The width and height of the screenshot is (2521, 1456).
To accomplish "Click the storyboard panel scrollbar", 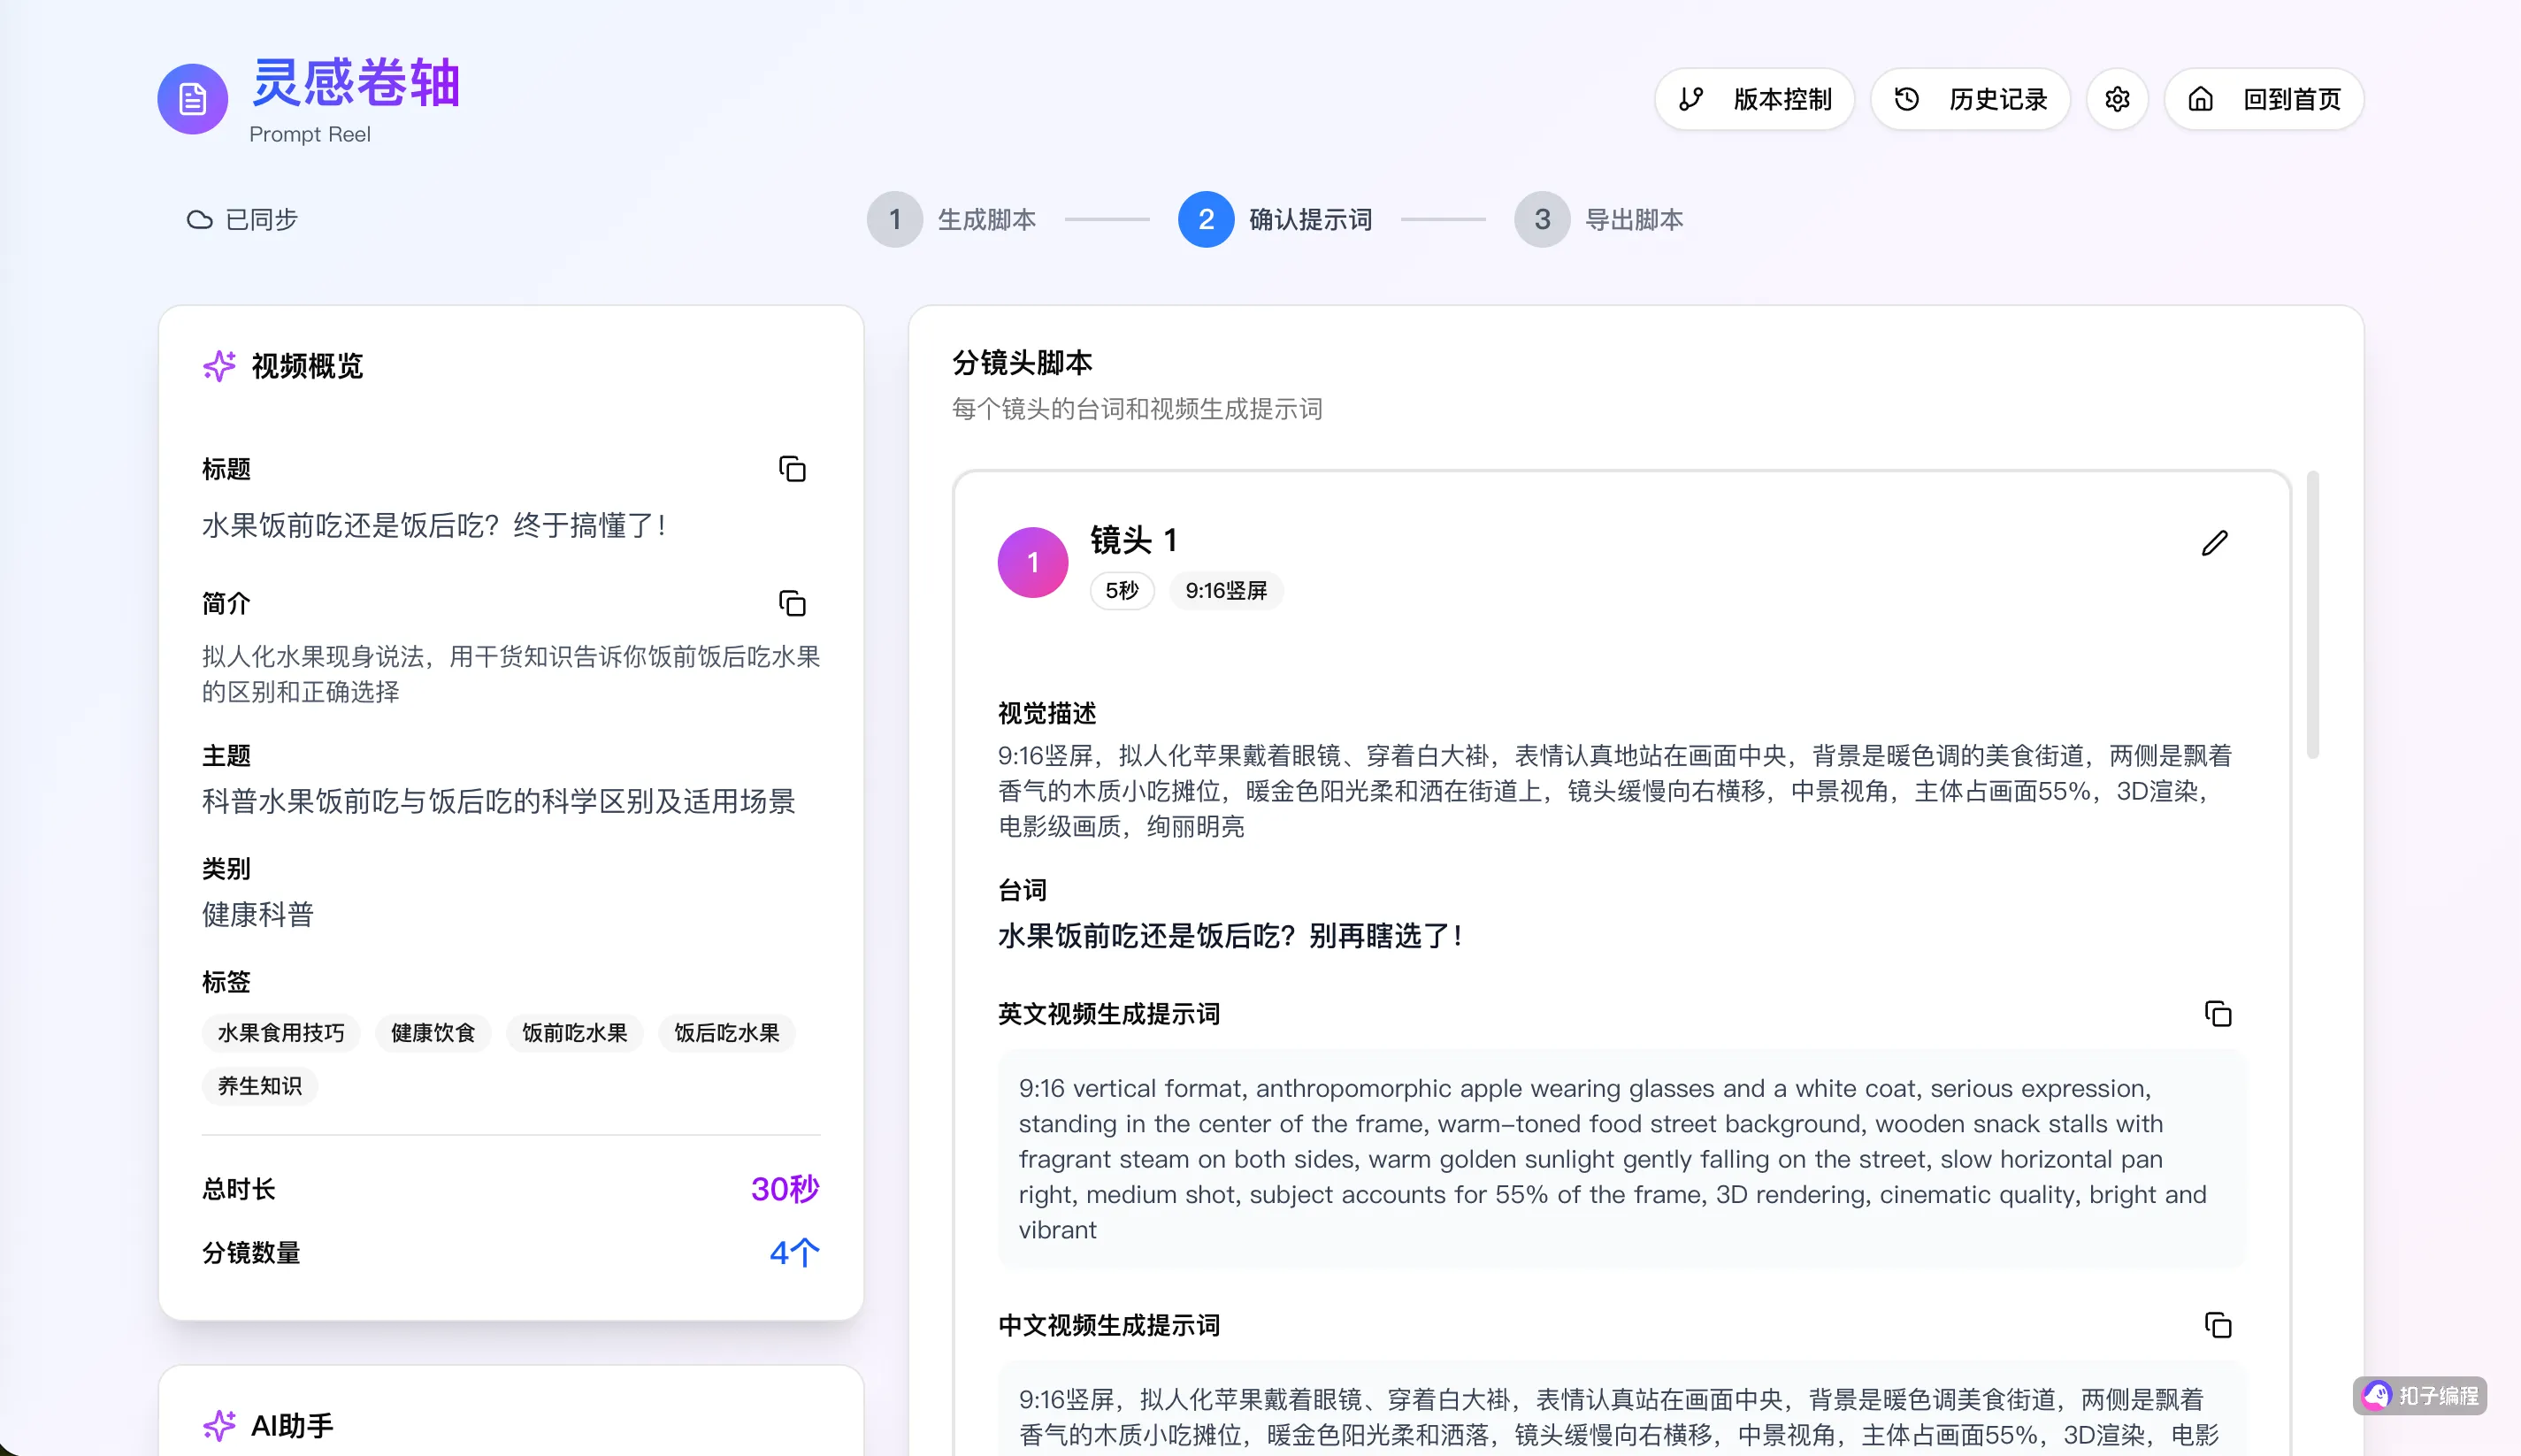I will point(2312,615).
